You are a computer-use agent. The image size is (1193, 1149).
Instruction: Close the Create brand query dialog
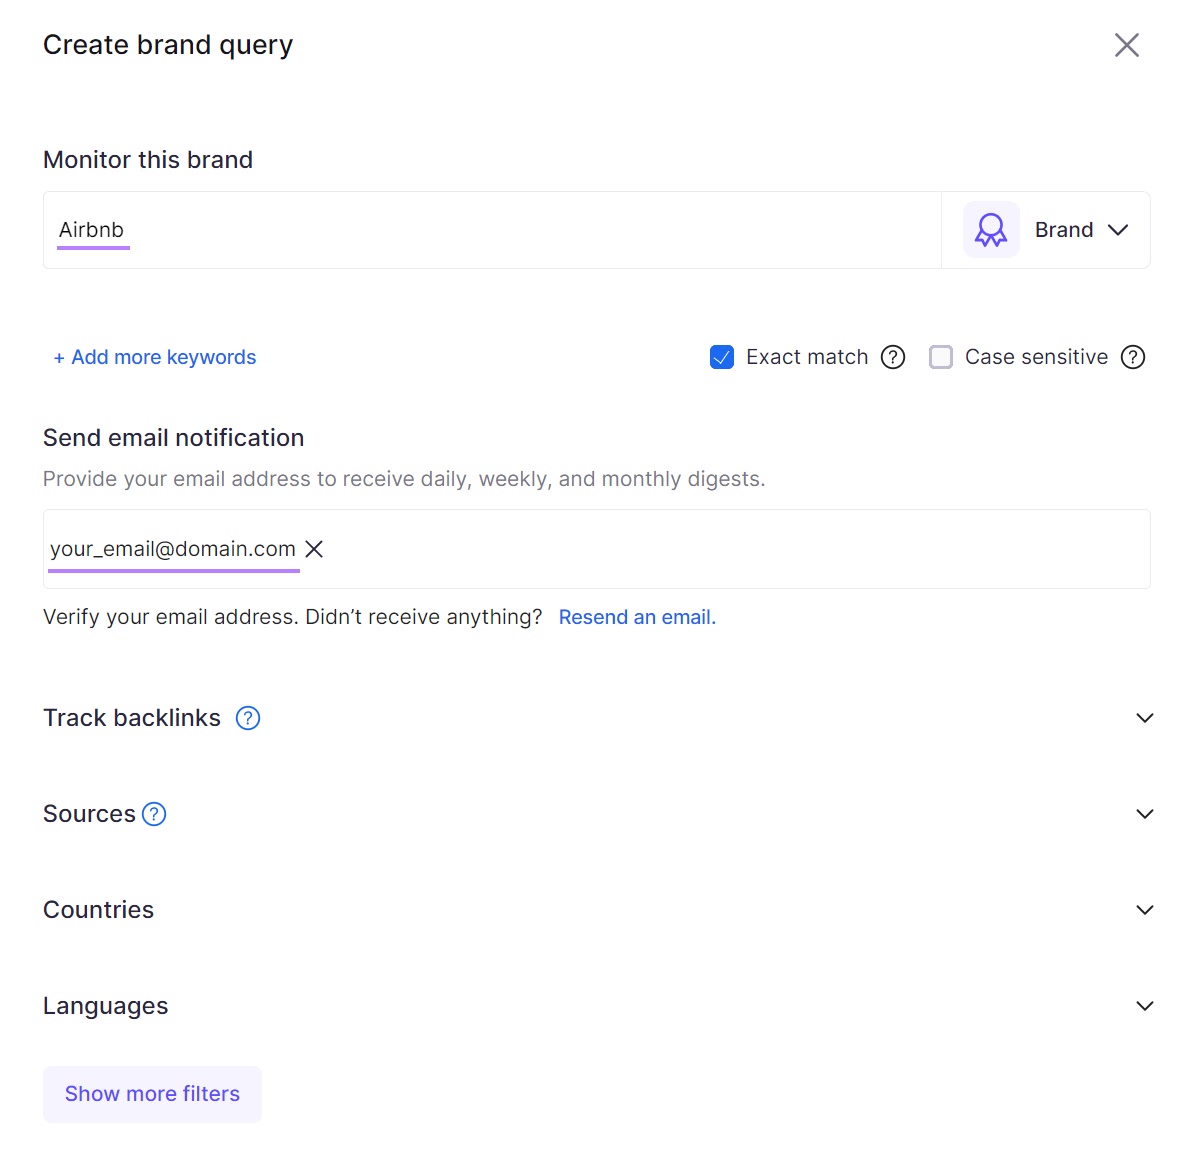coord(1127,45)
